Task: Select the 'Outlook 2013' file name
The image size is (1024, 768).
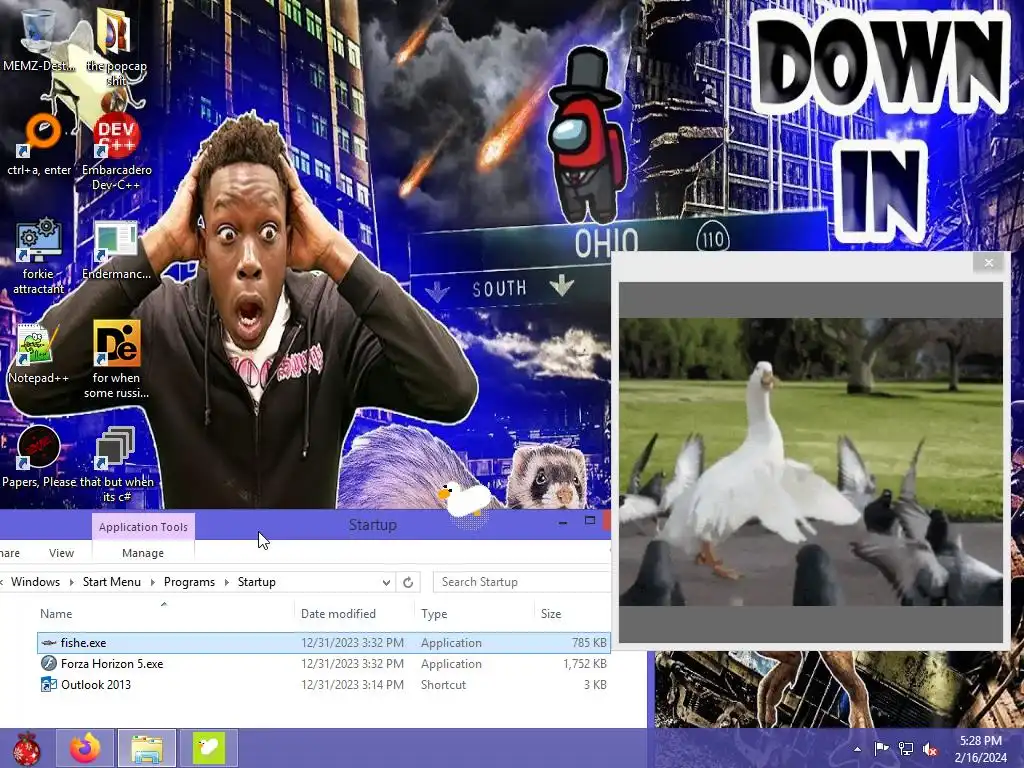Action: pyautogui.click(x=96, y=684)
